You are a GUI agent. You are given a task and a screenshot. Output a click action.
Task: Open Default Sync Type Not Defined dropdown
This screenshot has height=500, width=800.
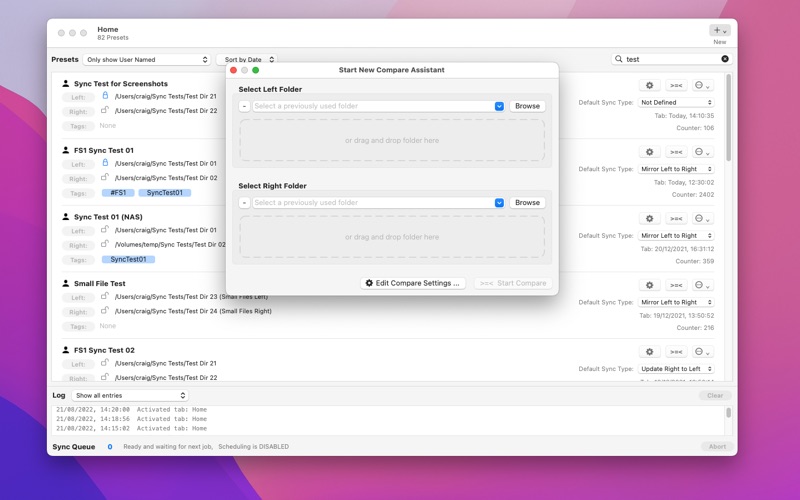(676, 103)
